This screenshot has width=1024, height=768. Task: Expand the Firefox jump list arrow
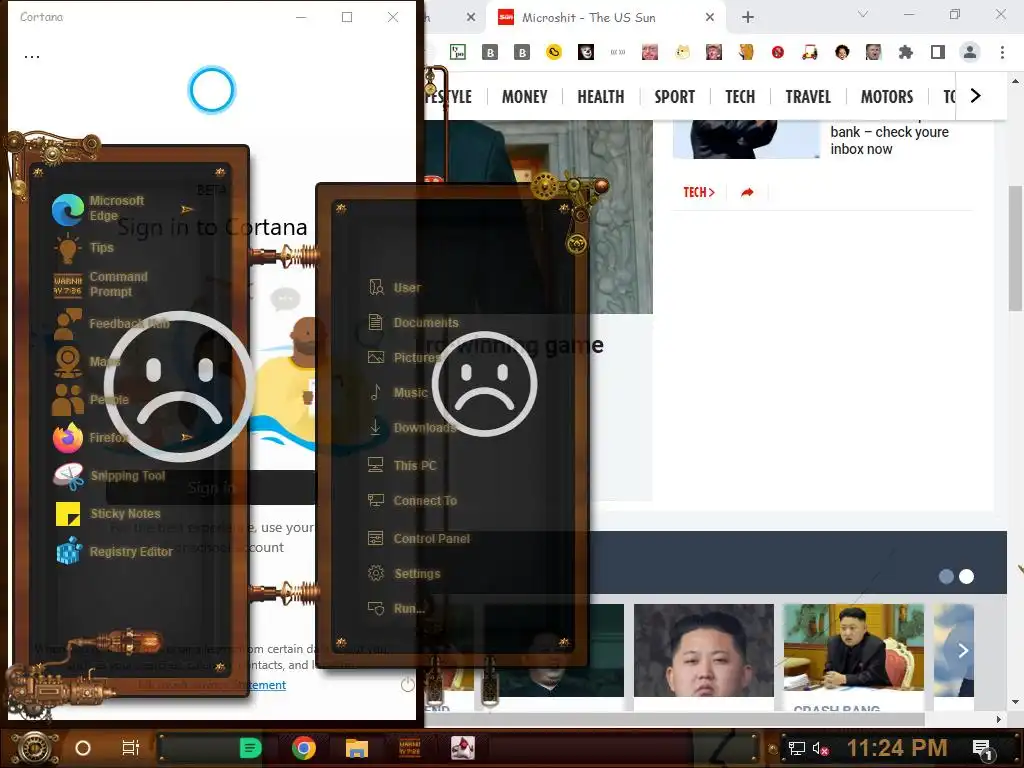coord(187,437)
